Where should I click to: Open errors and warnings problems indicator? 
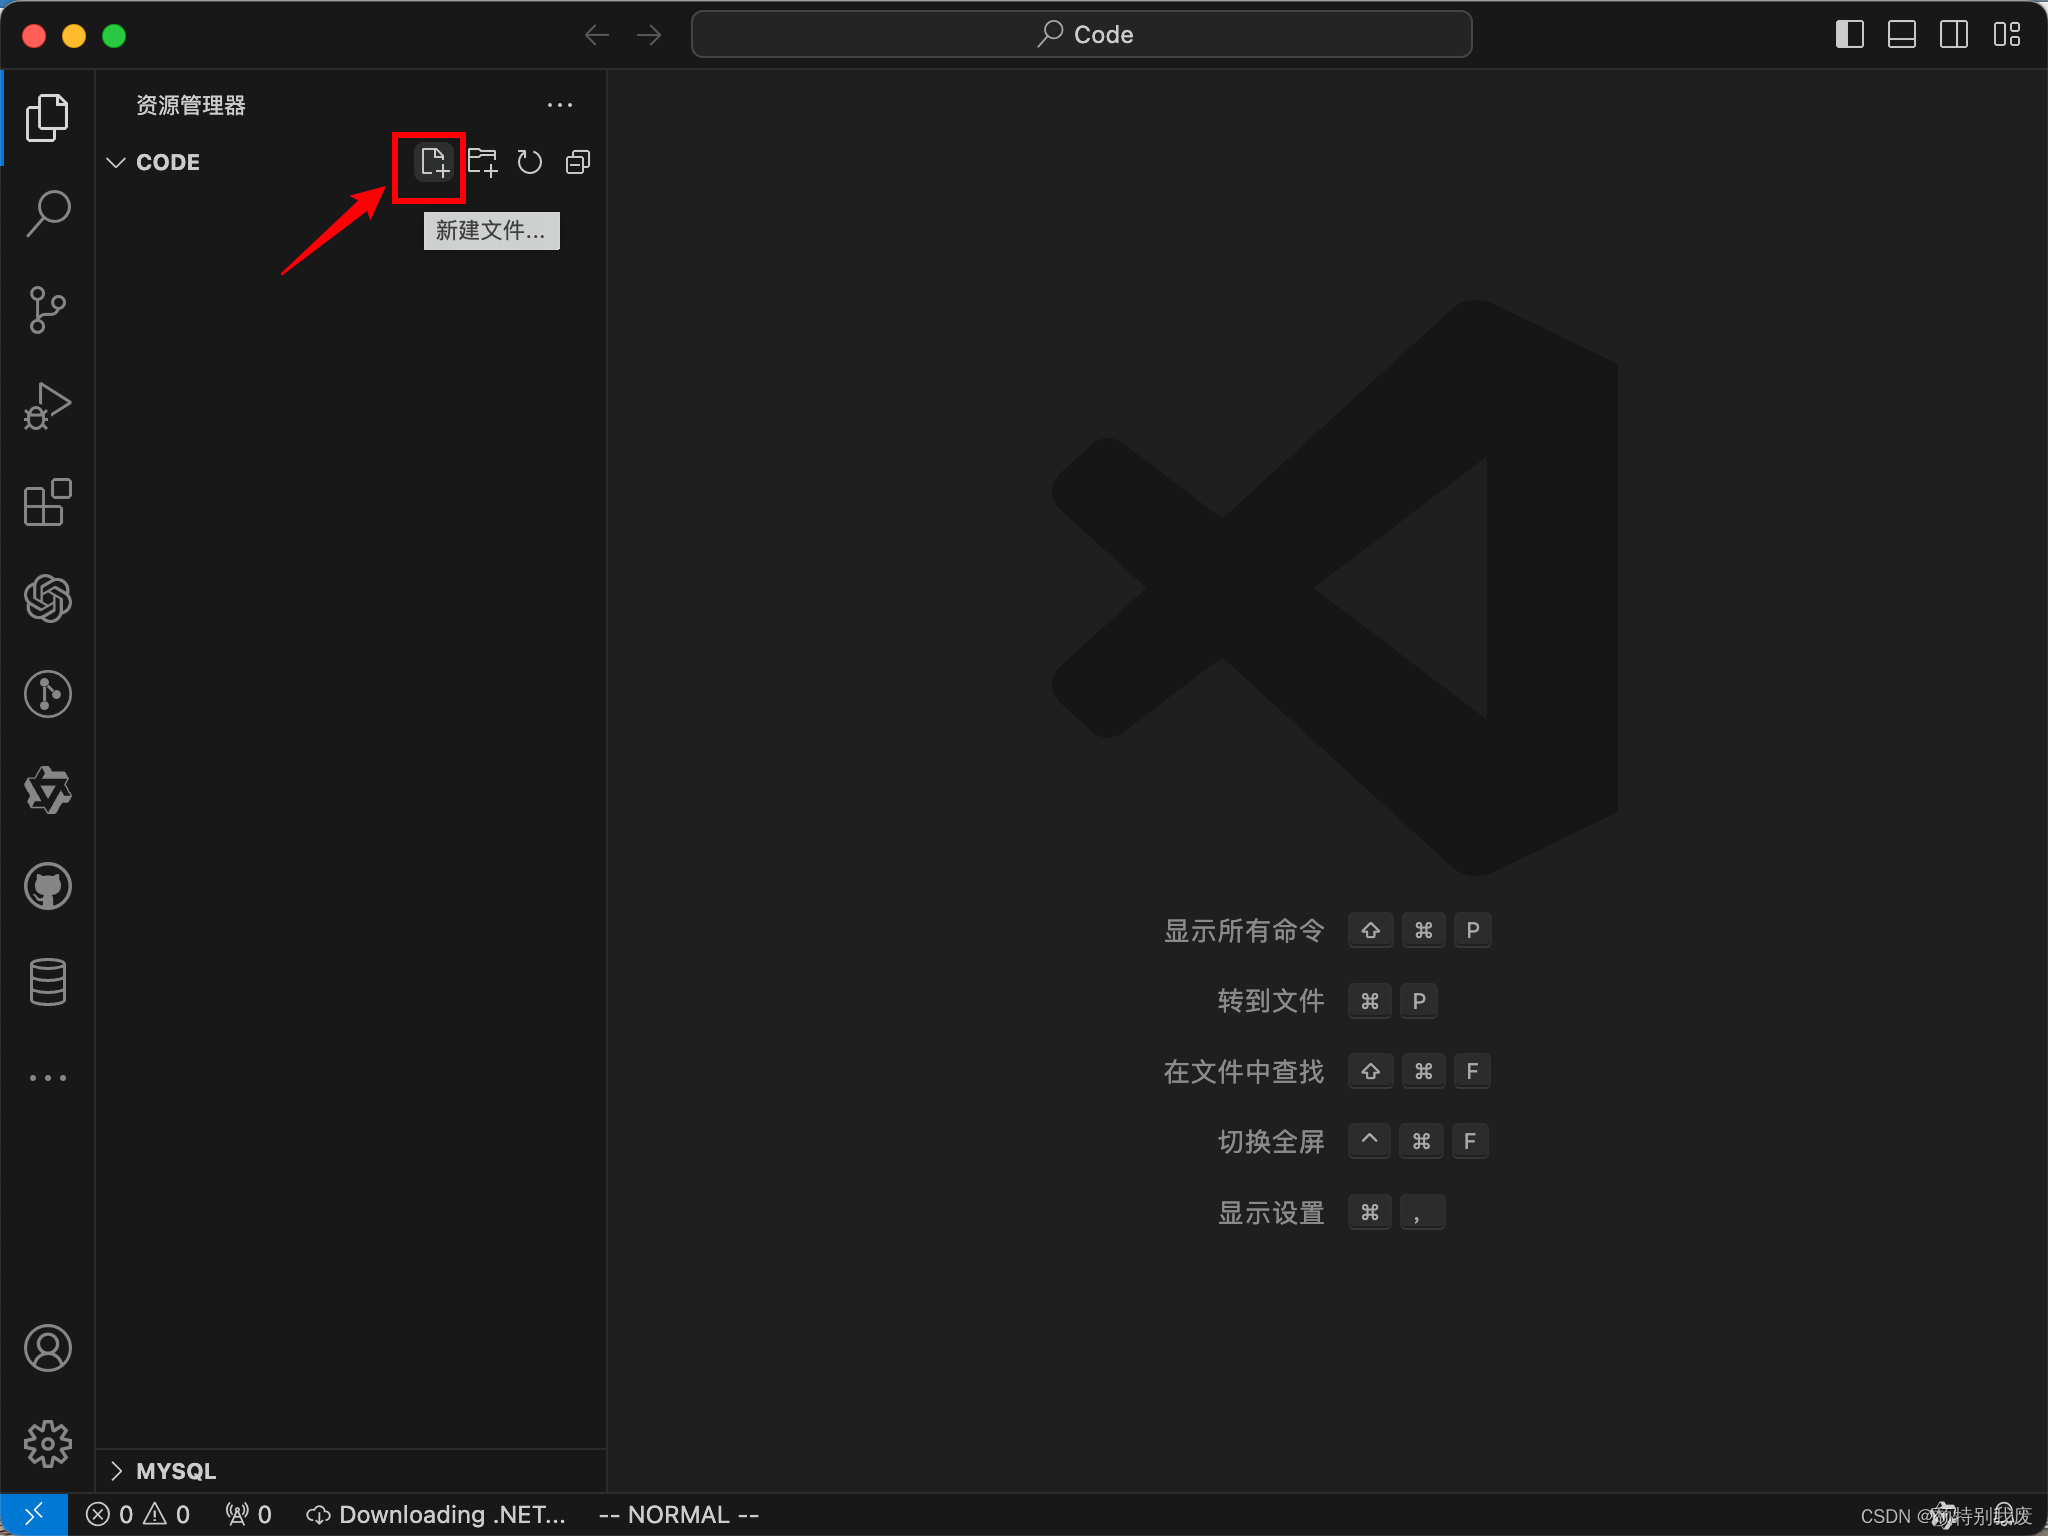138,1515
